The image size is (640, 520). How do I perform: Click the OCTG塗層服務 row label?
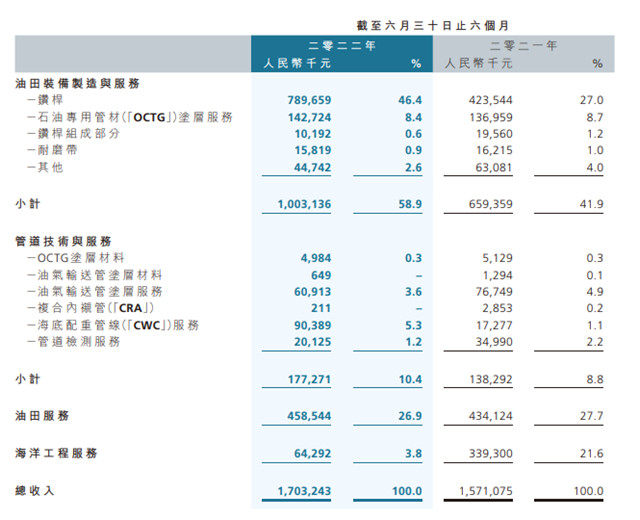coord(130,118)
